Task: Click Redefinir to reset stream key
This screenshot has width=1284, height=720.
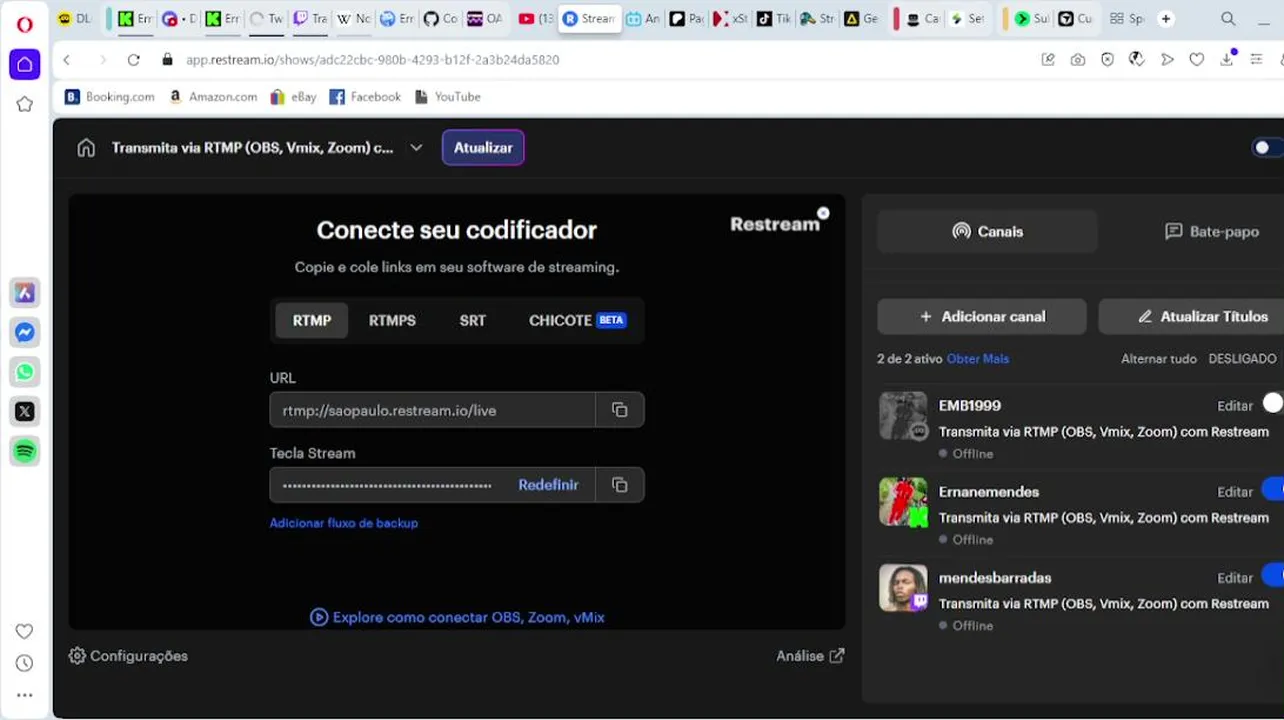Action: [548, 485]
